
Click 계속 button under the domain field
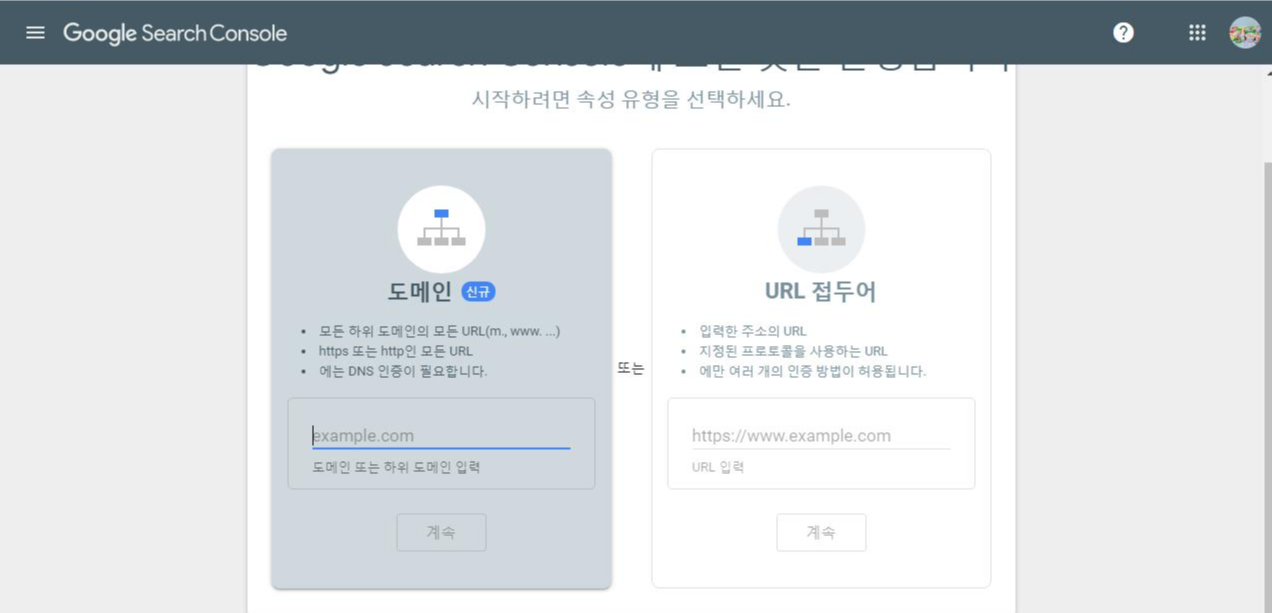coord(441,533)
